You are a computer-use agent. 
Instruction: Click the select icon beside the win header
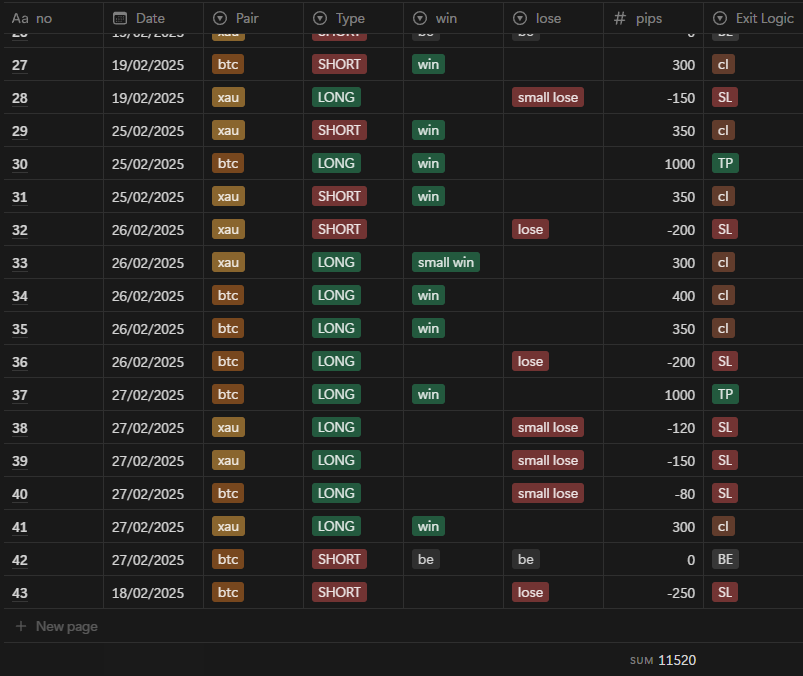pos(420,18)
